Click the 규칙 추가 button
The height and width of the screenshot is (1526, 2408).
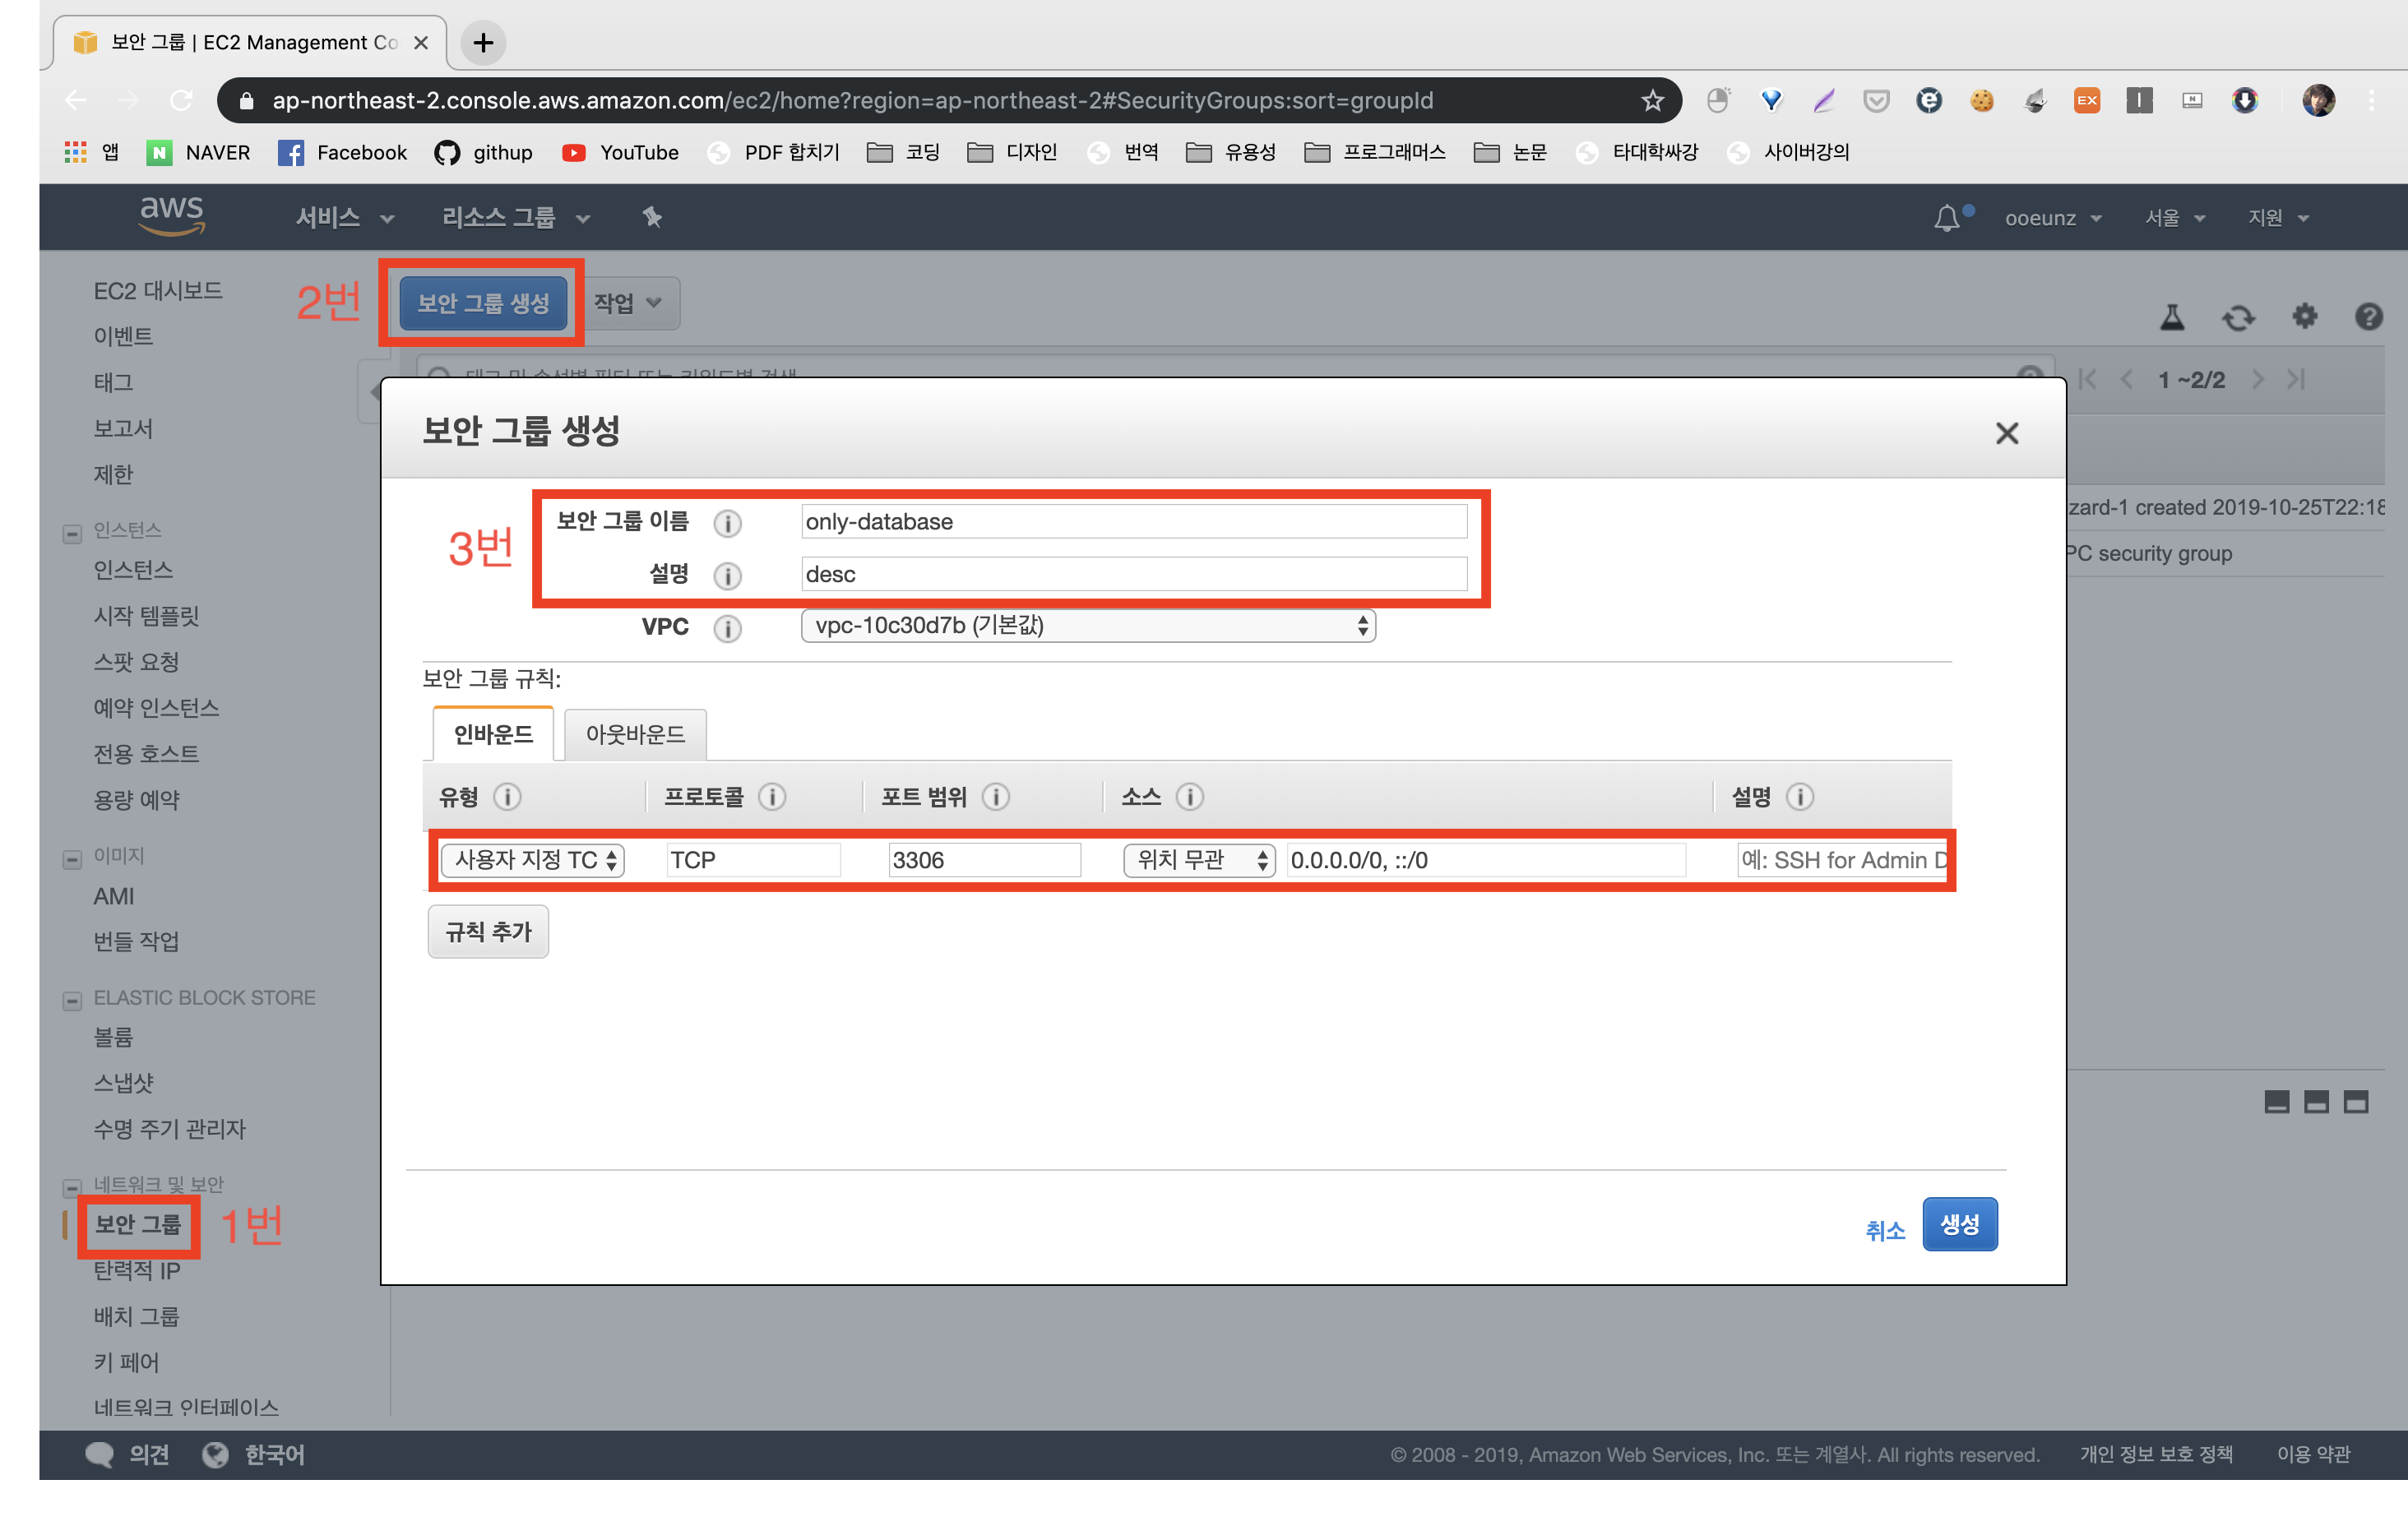click(x=488, y=932)
